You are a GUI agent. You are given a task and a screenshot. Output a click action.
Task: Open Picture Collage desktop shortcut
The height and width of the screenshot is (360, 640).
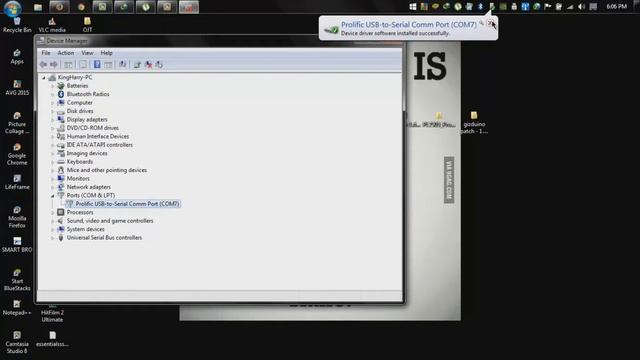click(17, 123)
